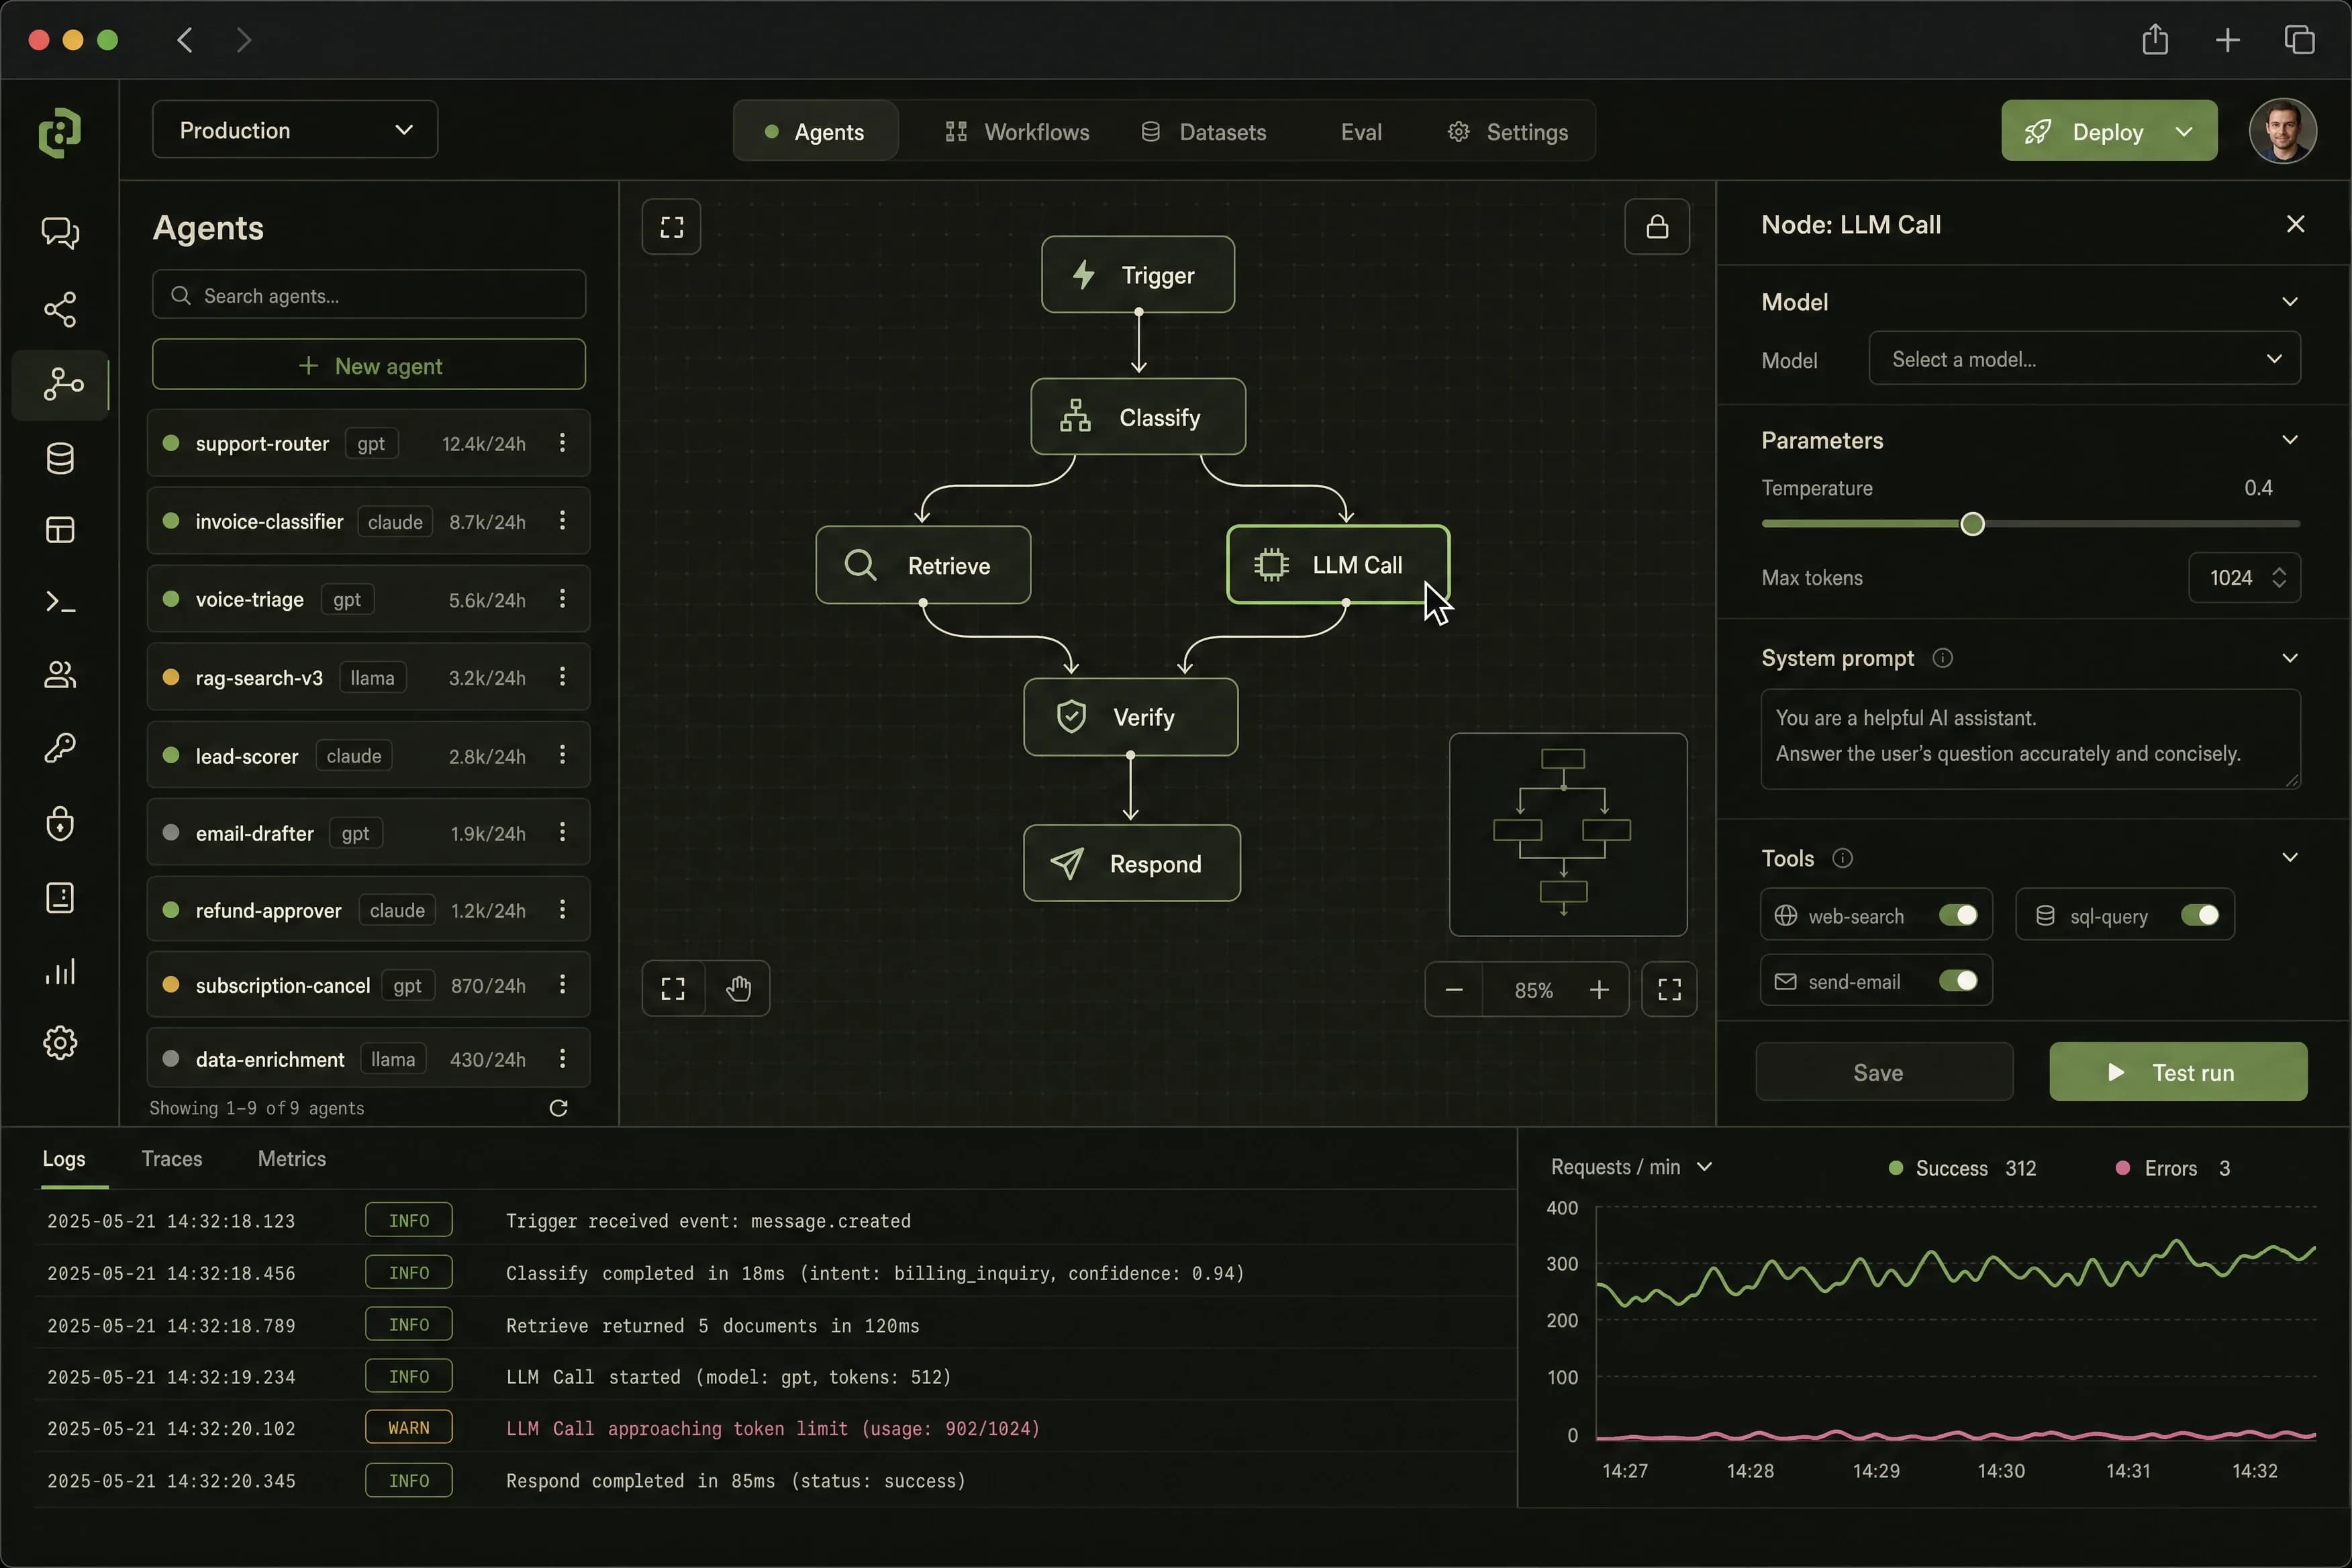Click the canvas lock icon
This screenshot has width=2352, height=1568.
(x=1657, y=227)
